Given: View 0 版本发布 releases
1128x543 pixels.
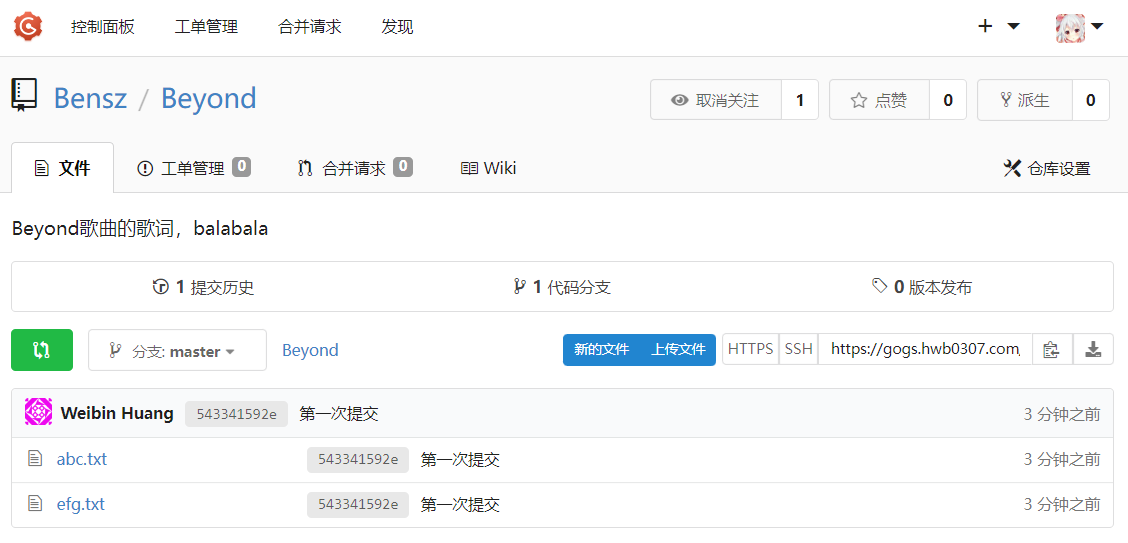Looking at the screenshot, I should 922,288.
